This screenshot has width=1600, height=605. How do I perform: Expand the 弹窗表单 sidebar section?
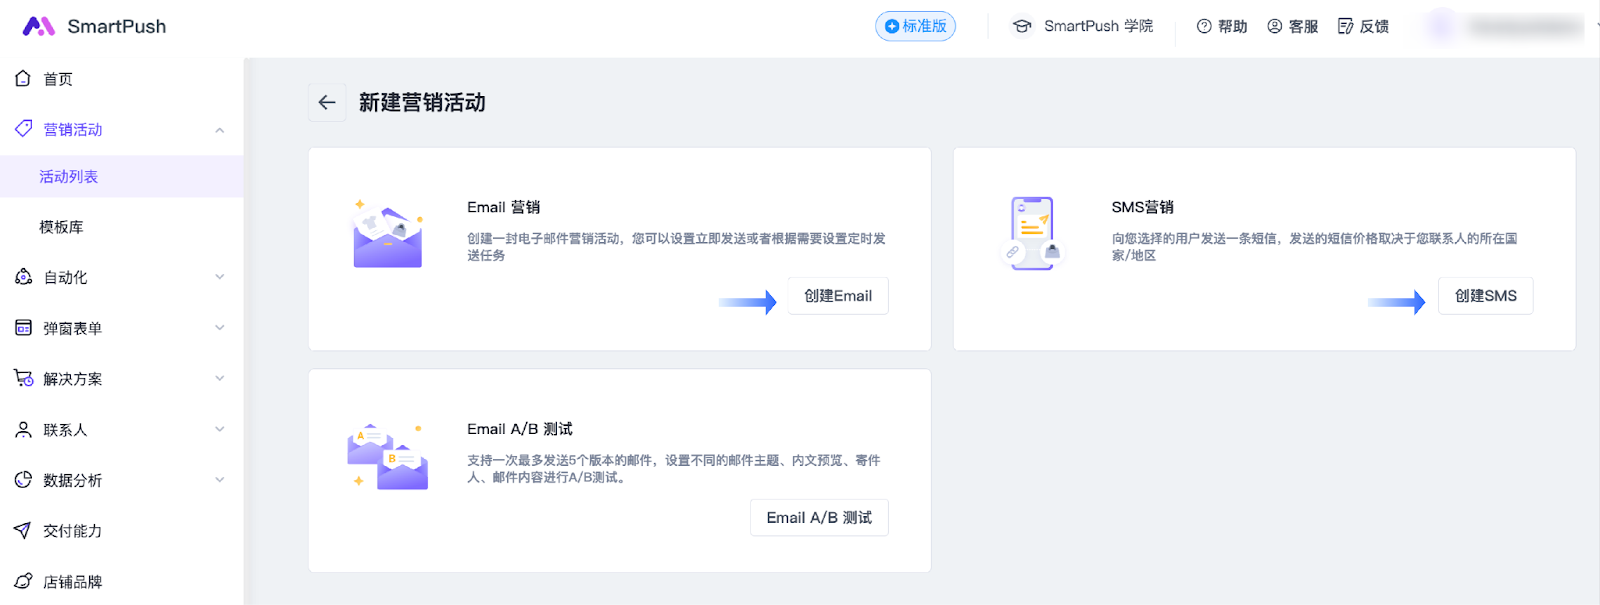pyautogui.click(x=219, y=328)
